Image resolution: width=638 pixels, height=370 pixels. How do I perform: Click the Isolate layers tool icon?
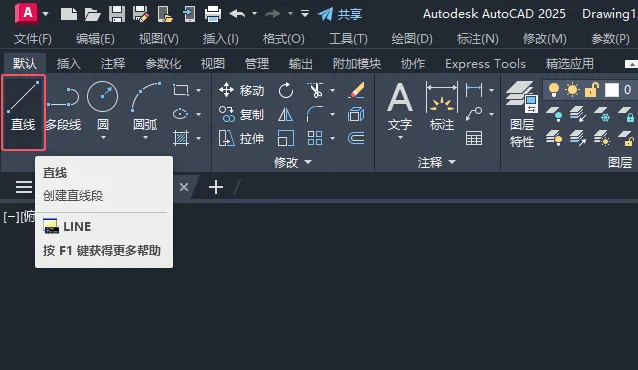578,114
